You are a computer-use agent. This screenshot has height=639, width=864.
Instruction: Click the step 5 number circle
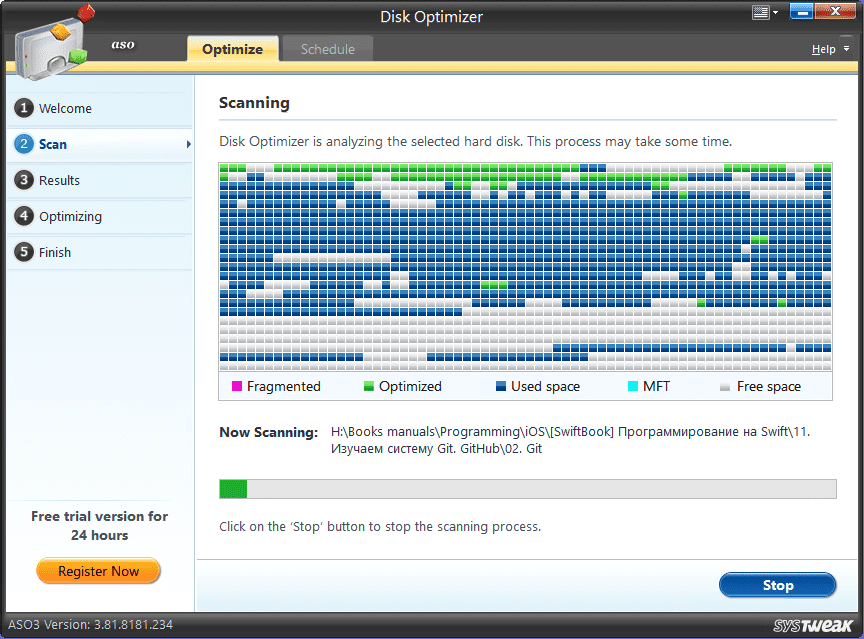(24, 252)
